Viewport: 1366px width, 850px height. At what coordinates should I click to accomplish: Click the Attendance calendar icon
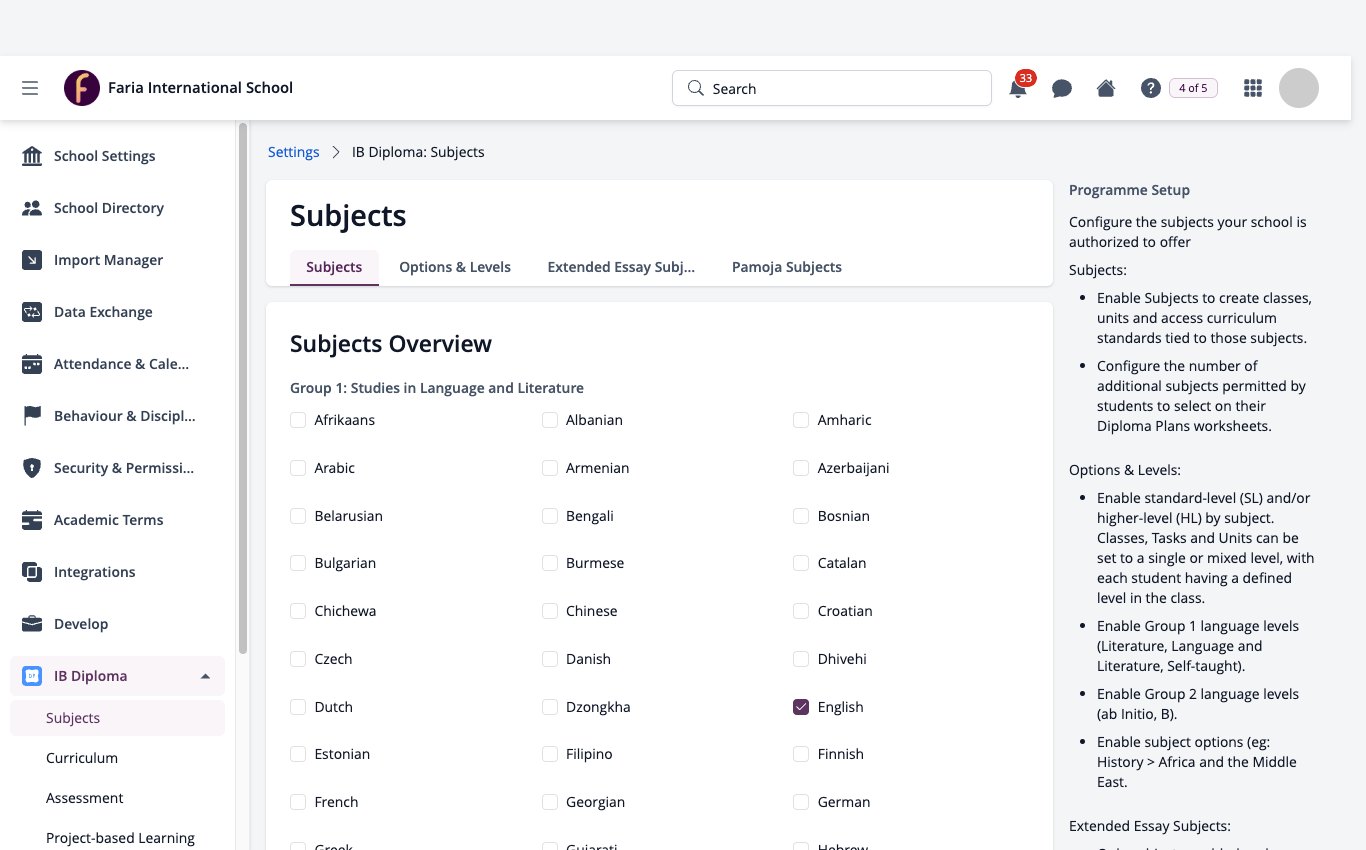click(x=32, y=364)
